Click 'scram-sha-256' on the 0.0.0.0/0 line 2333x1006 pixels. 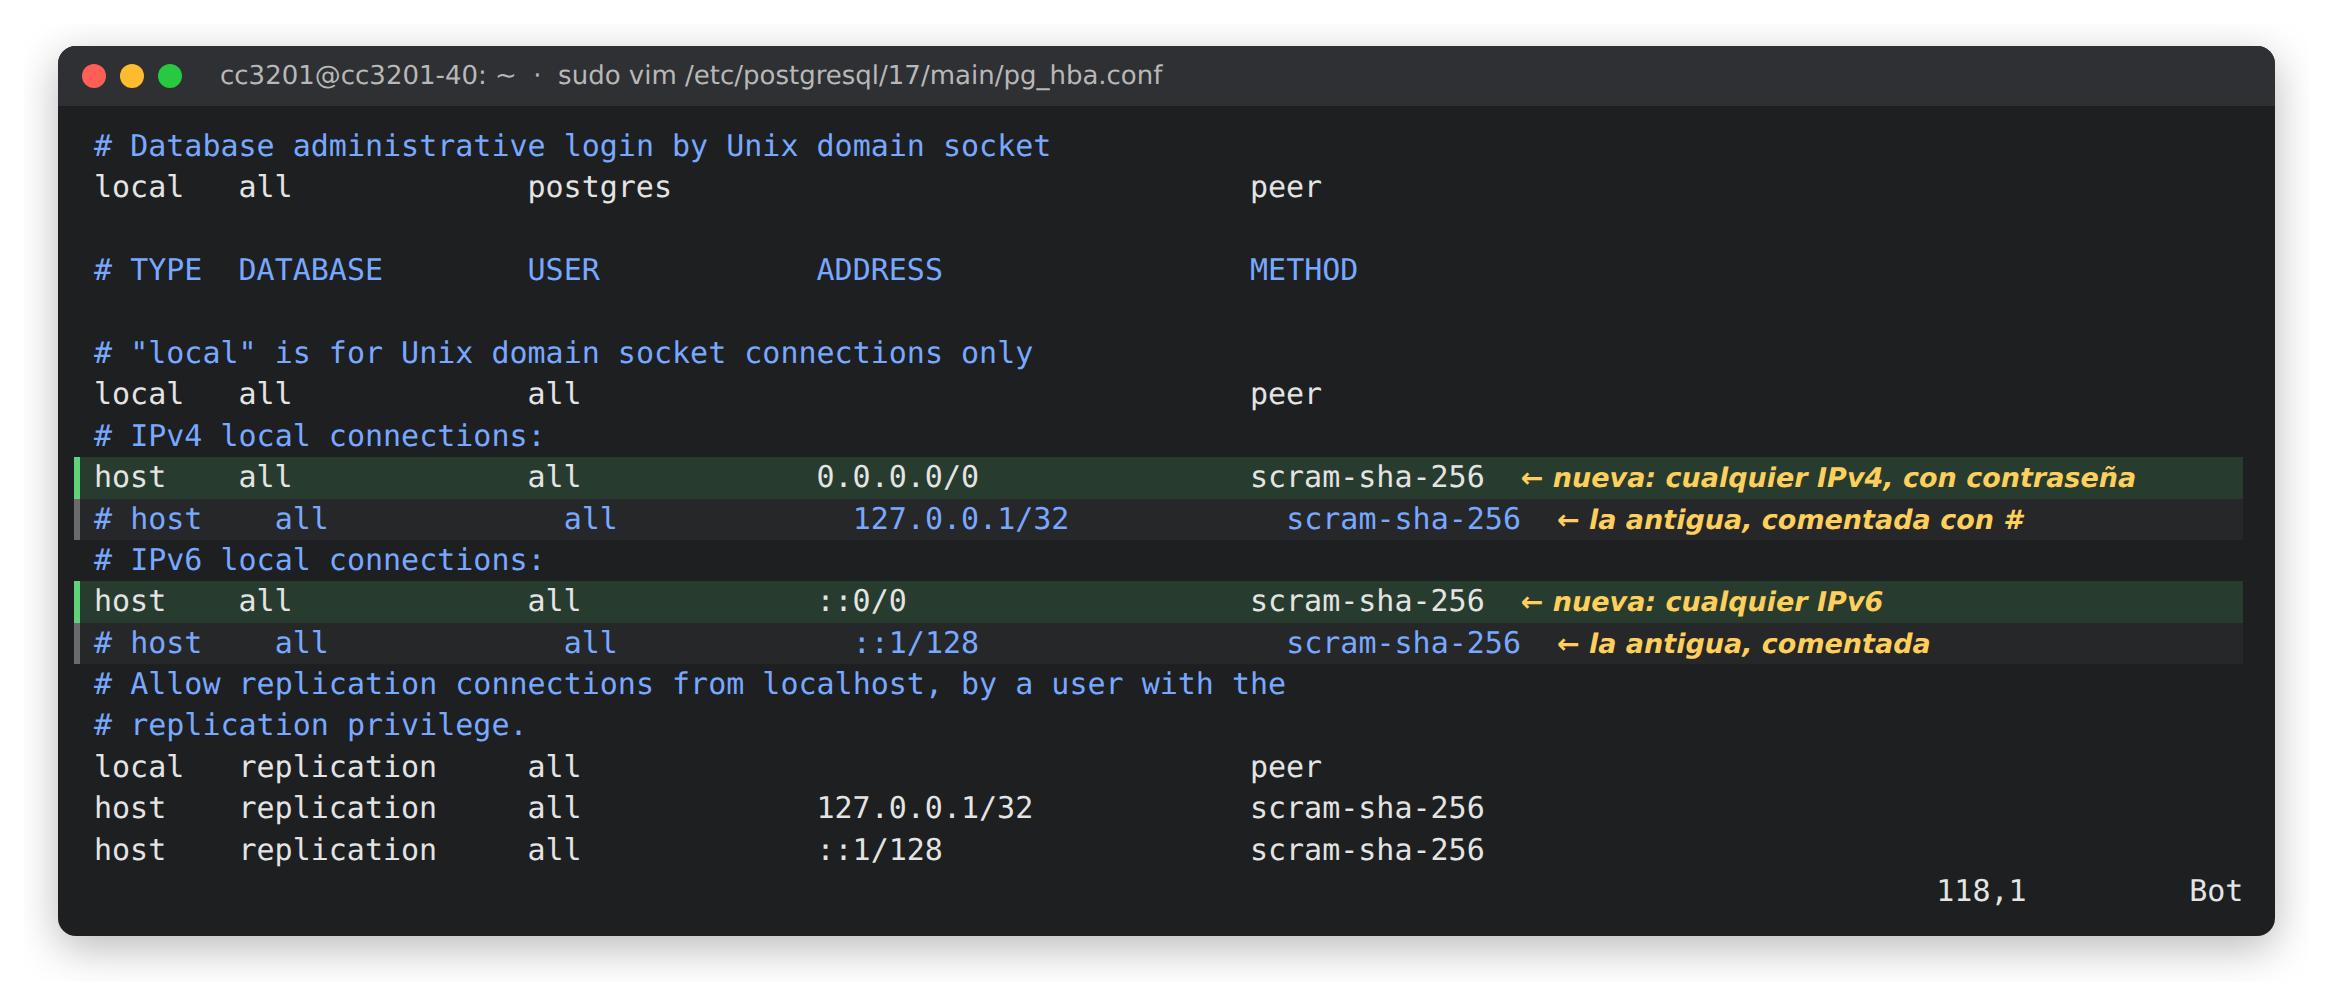tap(1367, 477)
